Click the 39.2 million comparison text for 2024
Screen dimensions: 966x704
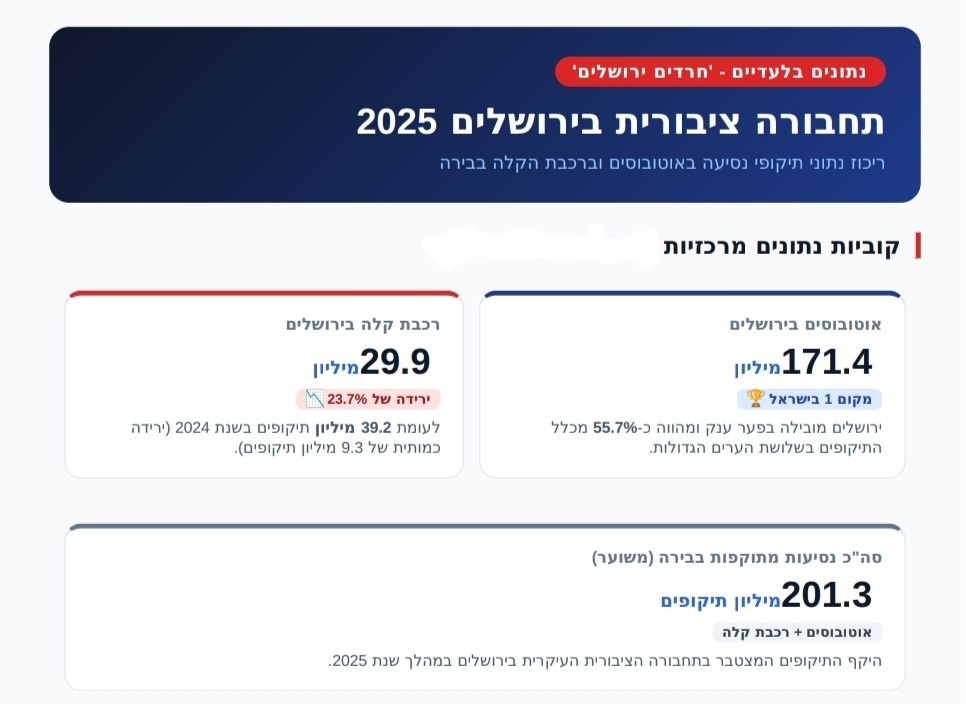(x=286, y=437)
